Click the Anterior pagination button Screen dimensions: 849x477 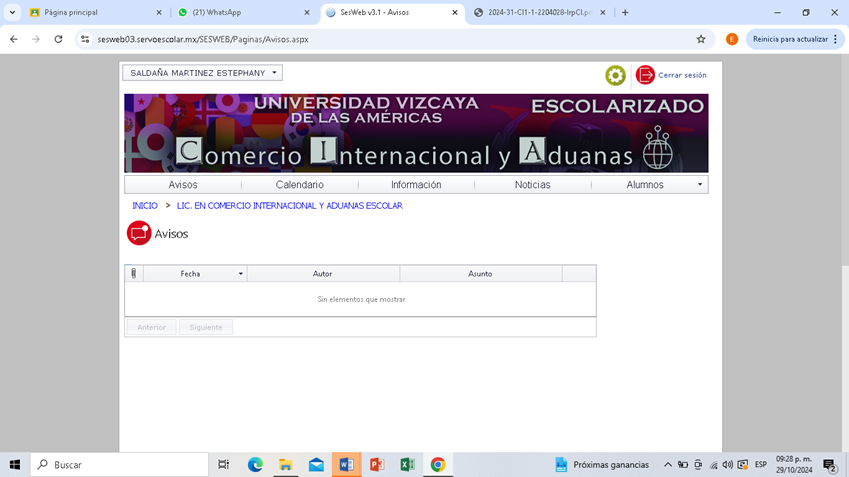coord(152,327)
